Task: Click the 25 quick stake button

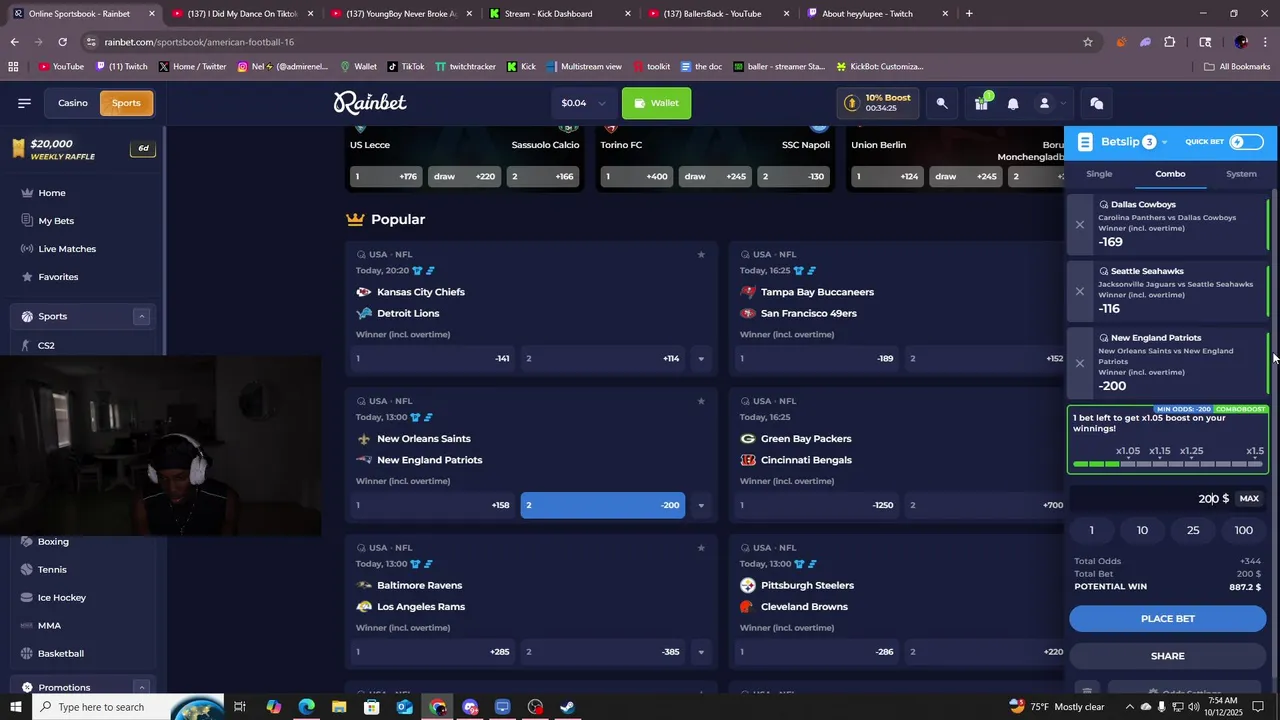Action: [x=1193, y=531]
